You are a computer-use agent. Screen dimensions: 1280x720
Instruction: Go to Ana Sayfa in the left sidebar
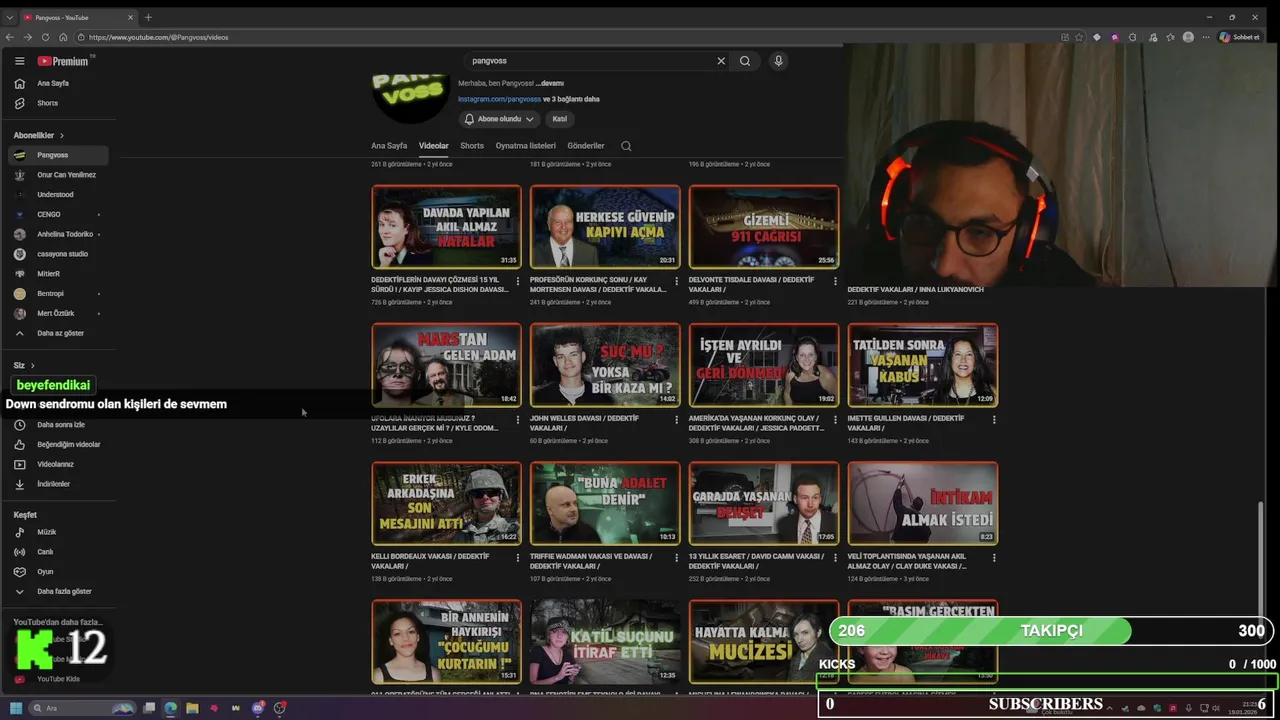tap(60, 83)
